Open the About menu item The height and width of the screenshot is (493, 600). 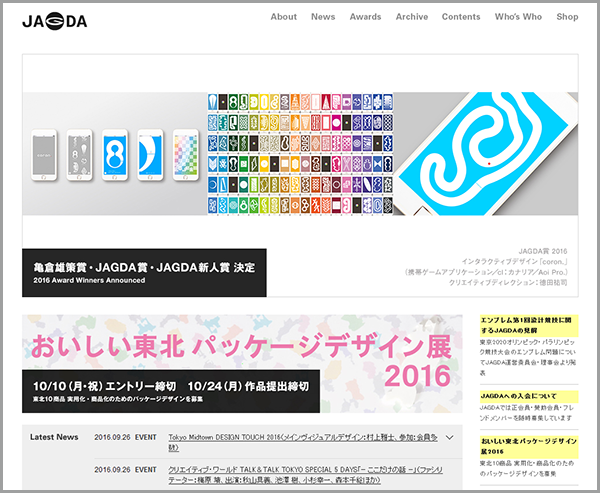tap(284, 17)
